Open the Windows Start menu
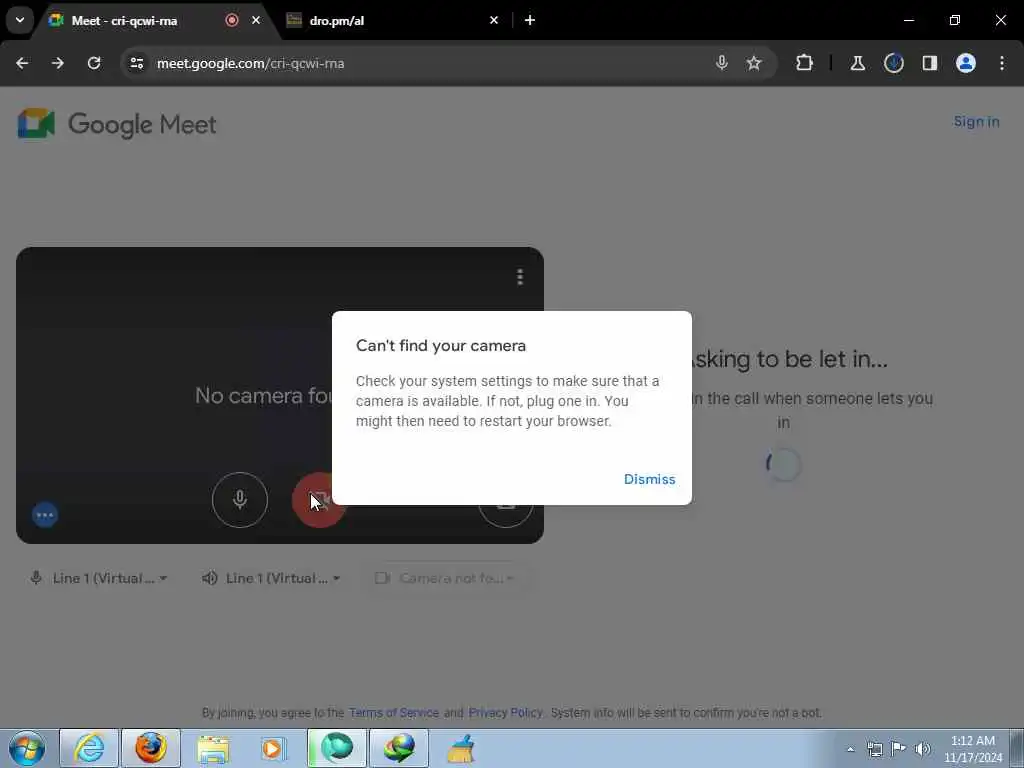This screenshot has width=1024, height=768. coord(26,748)
